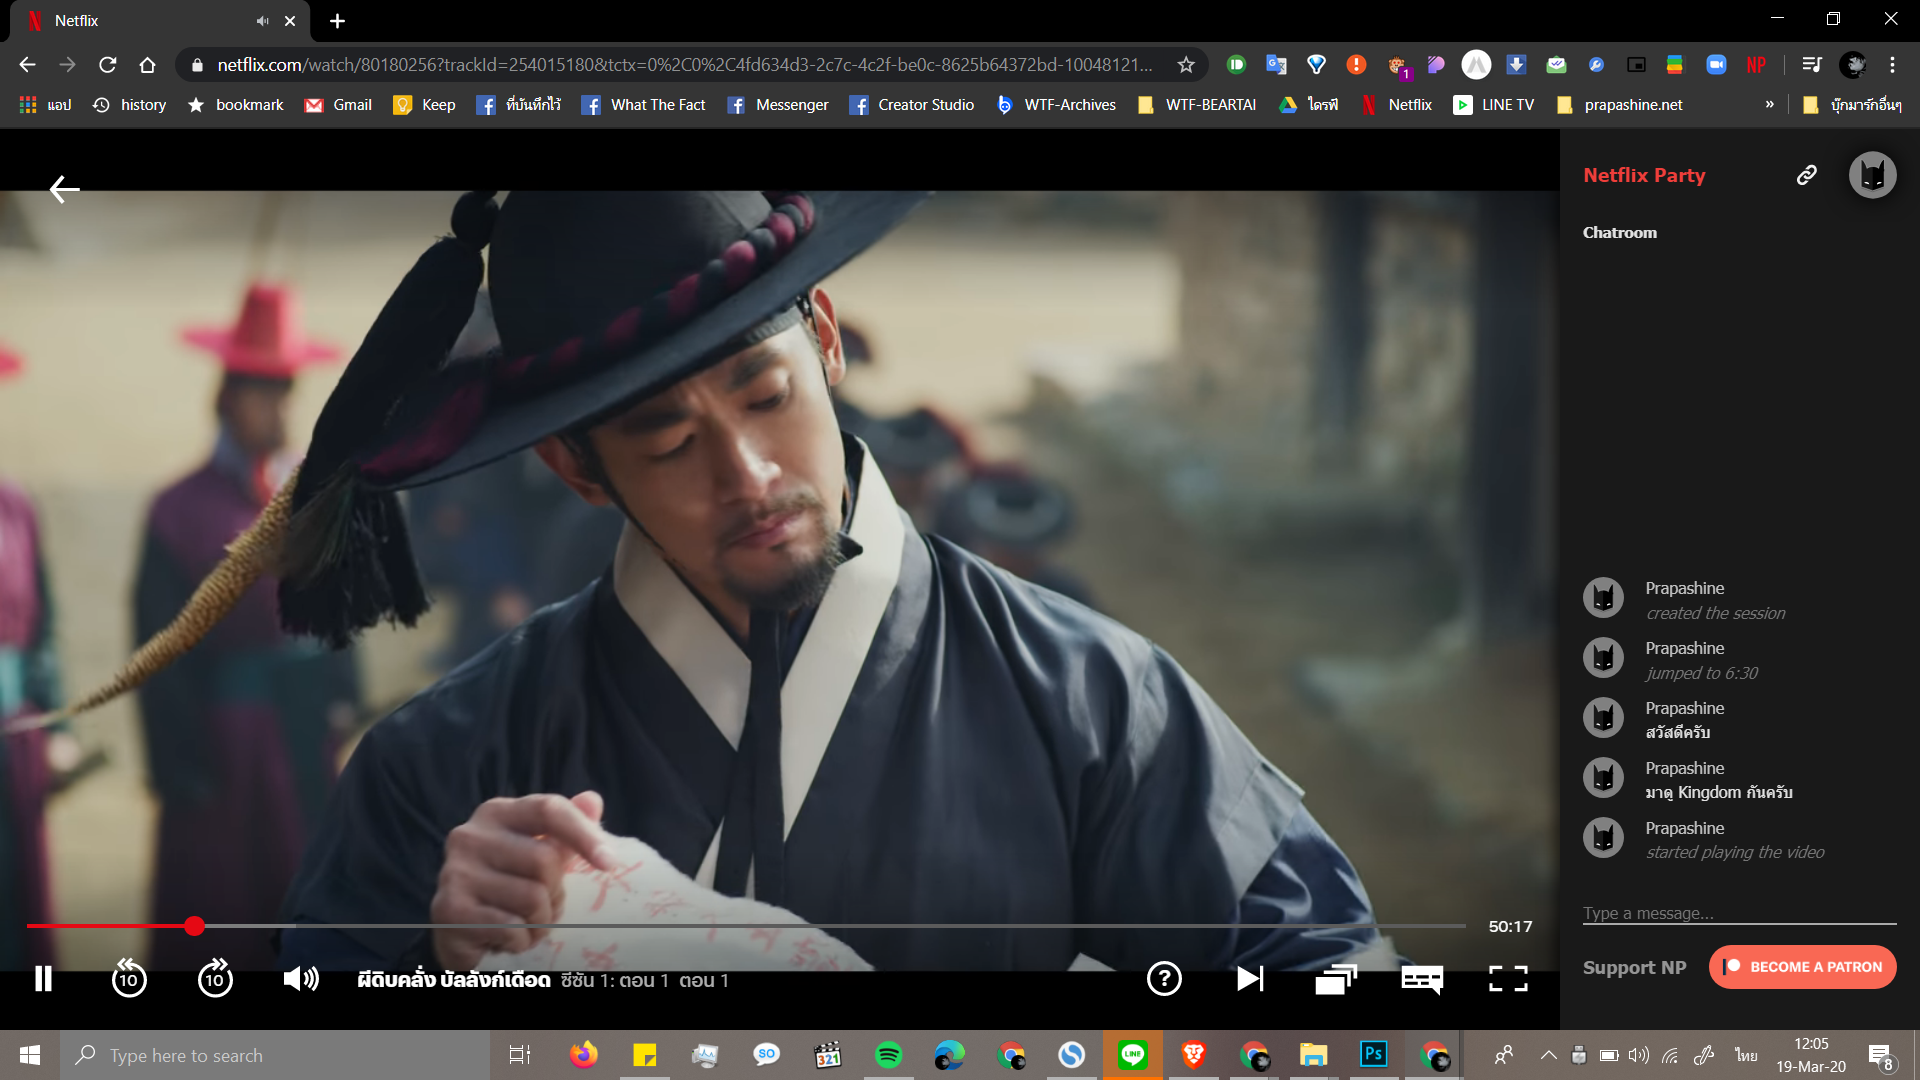Open a new browser tab

[x=337, y=21]
